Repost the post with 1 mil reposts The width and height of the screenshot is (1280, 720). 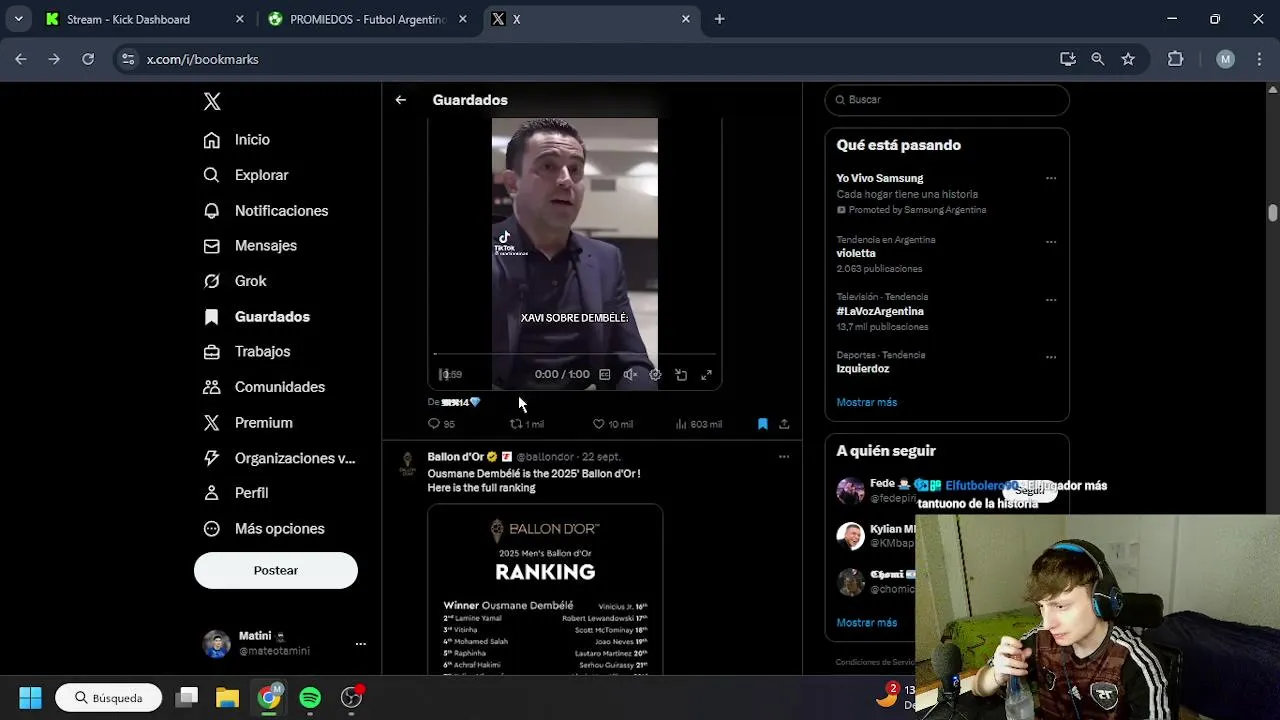coord(527,424)
